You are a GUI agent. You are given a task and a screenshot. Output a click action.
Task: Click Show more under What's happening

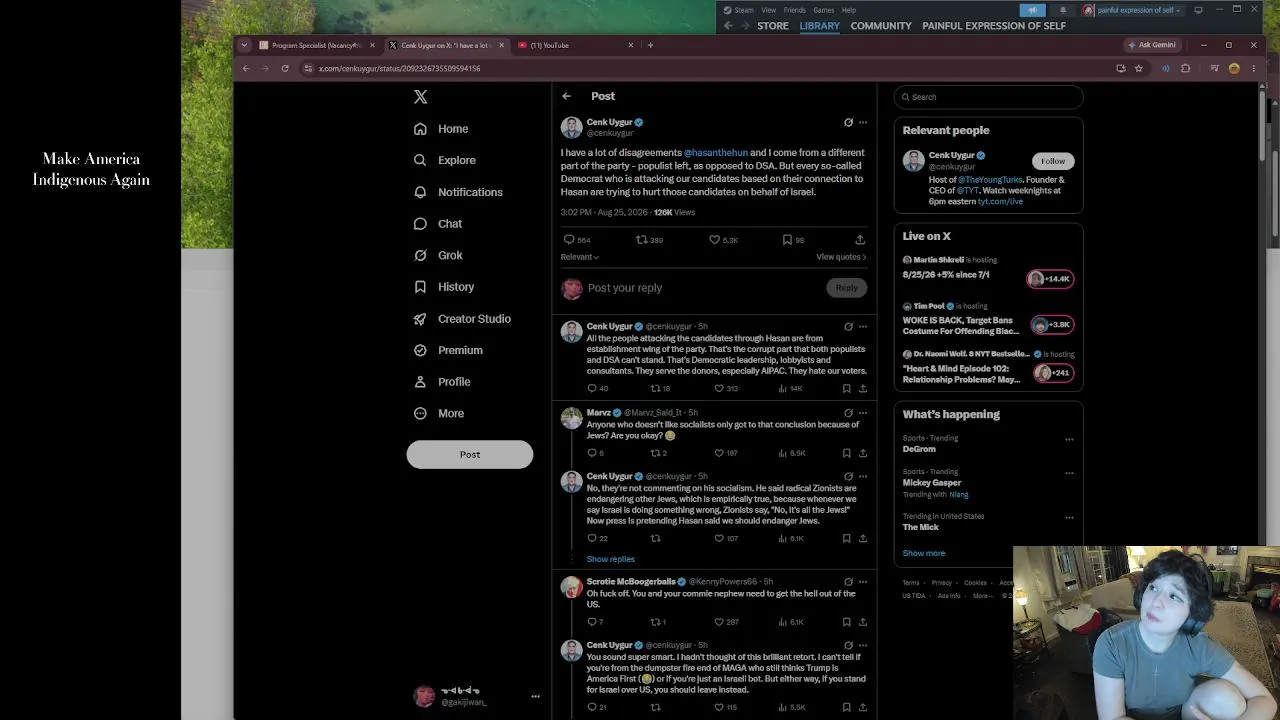[x=924, y=553]
